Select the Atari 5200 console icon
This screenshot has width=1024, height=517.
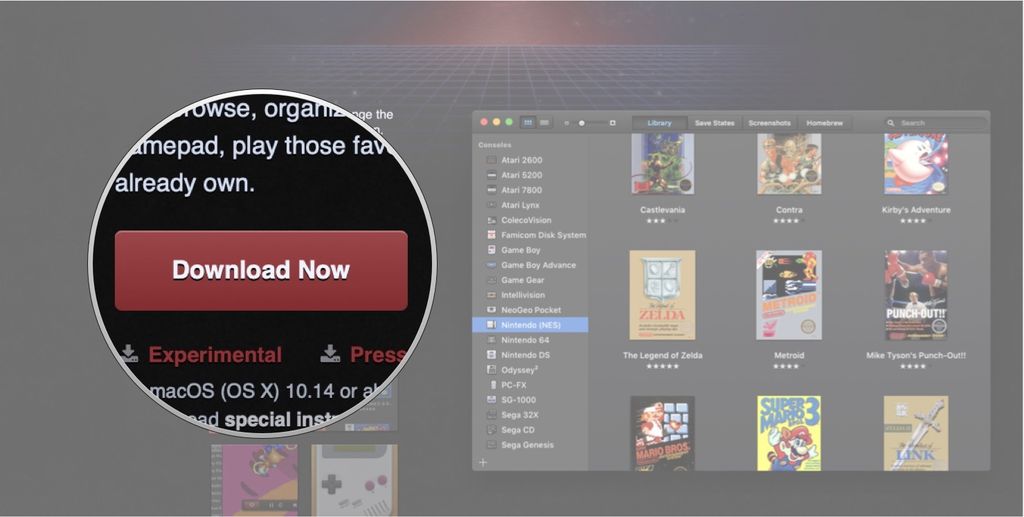tap(492, 175)
